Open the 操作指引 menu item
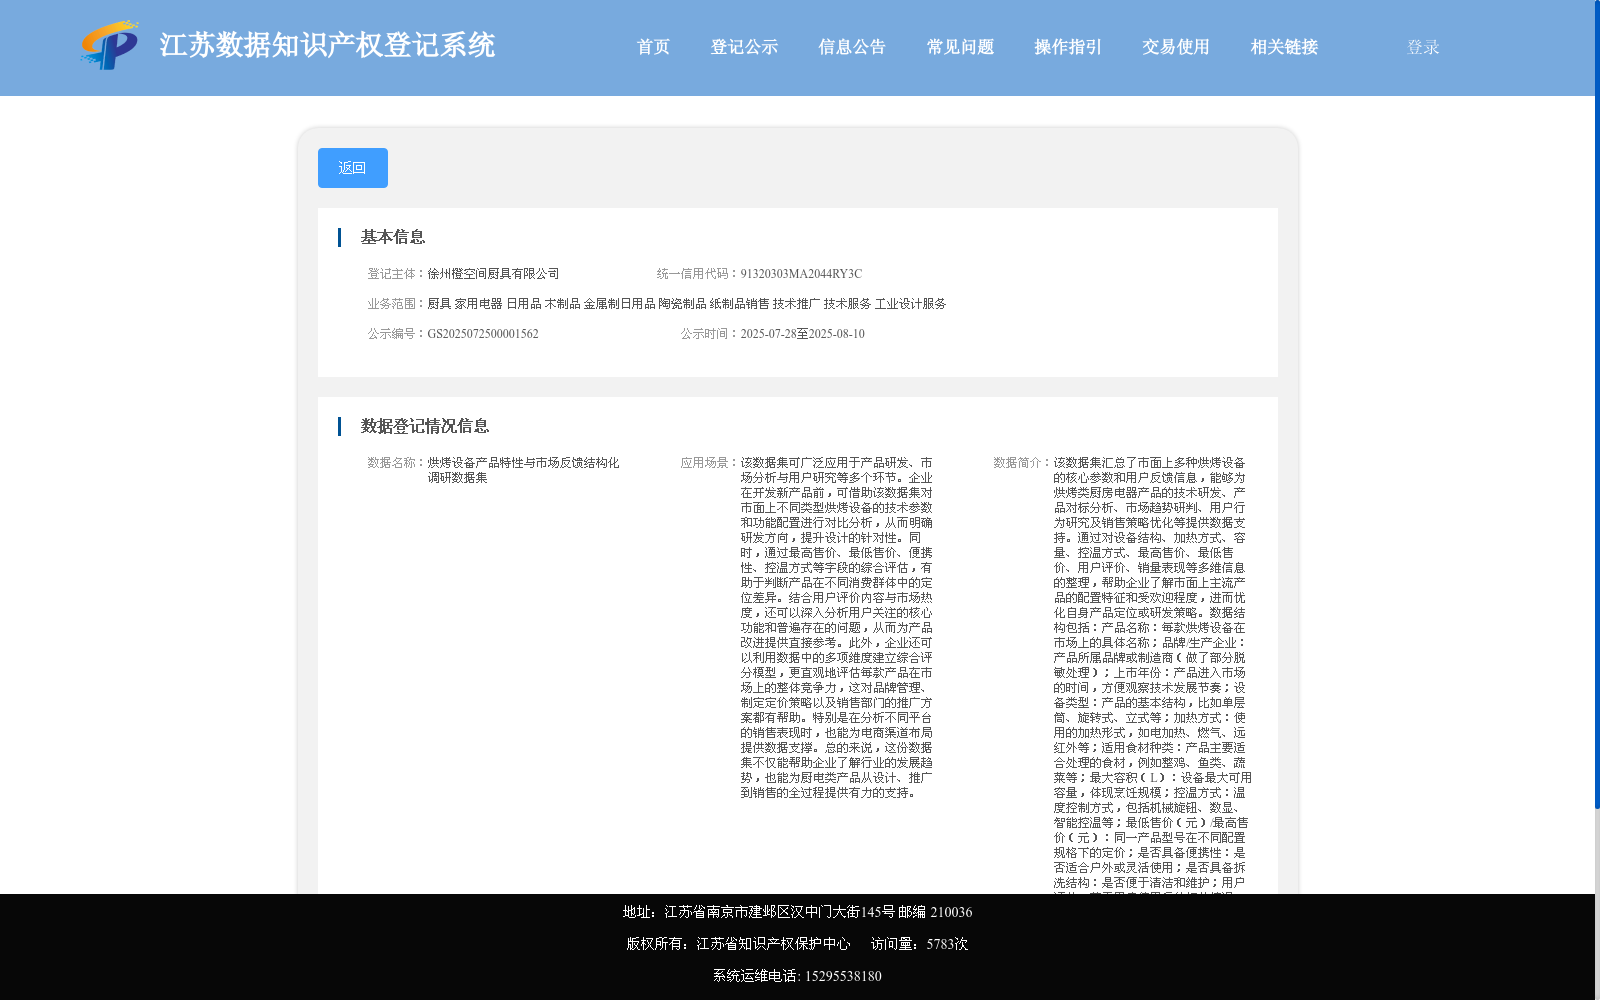Screen dimensions: 1600x1000 [1068, 47]
